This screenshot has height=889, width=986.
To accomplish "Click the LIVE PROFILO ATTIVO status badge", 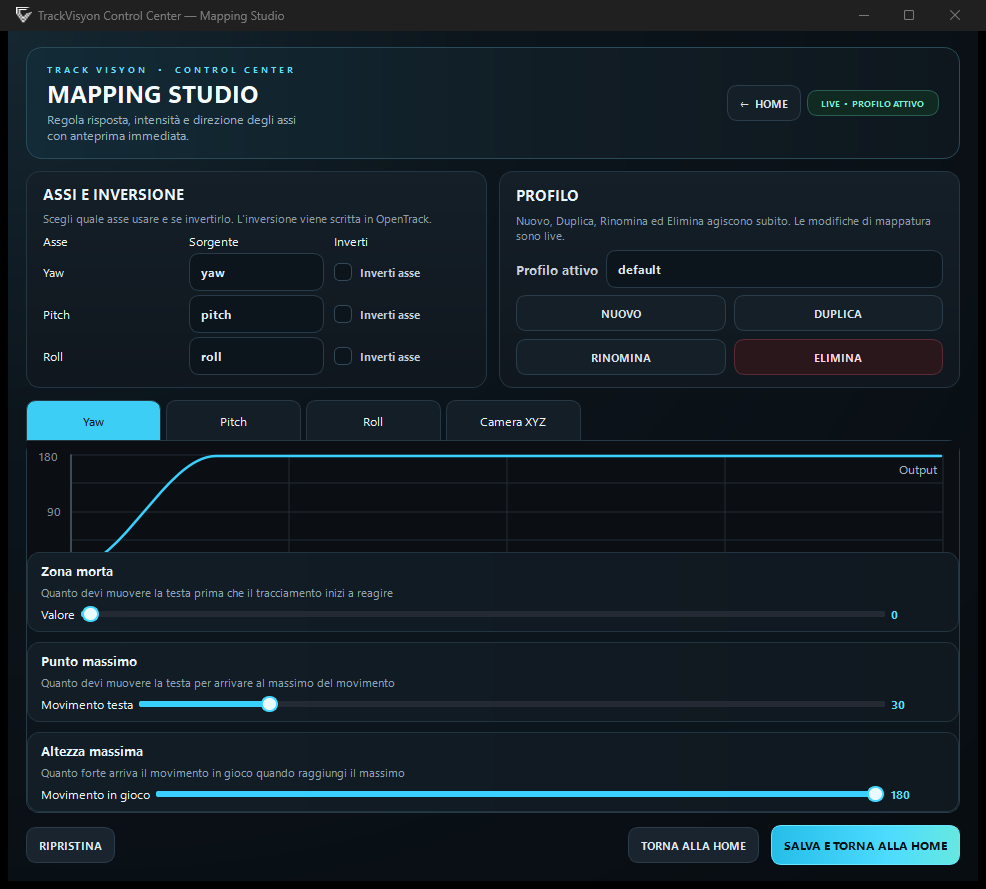I will click(872, 104).
